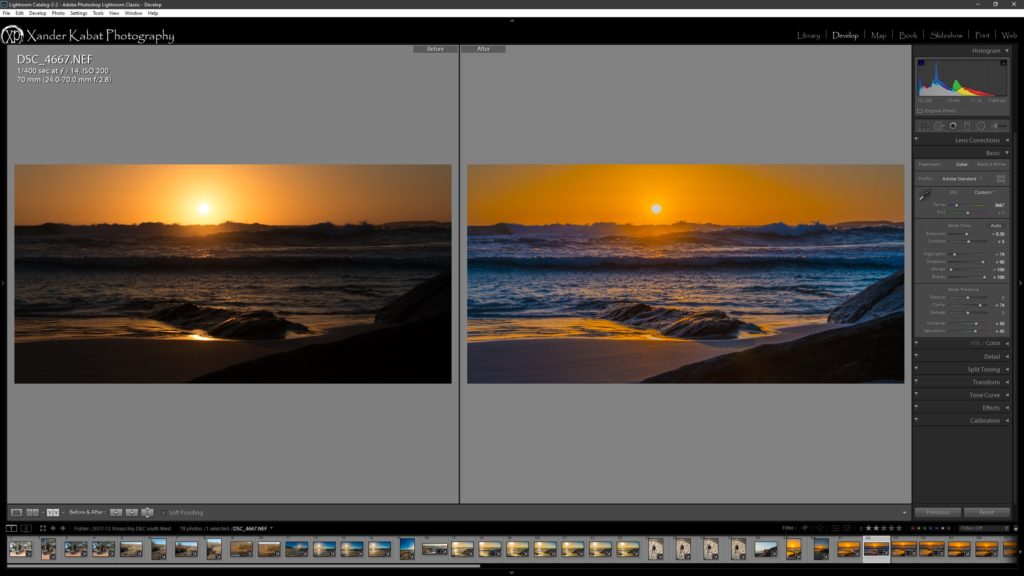1024x576 pixels.
Task: Open the profile browser grid icon
Action: (1001, 178)
